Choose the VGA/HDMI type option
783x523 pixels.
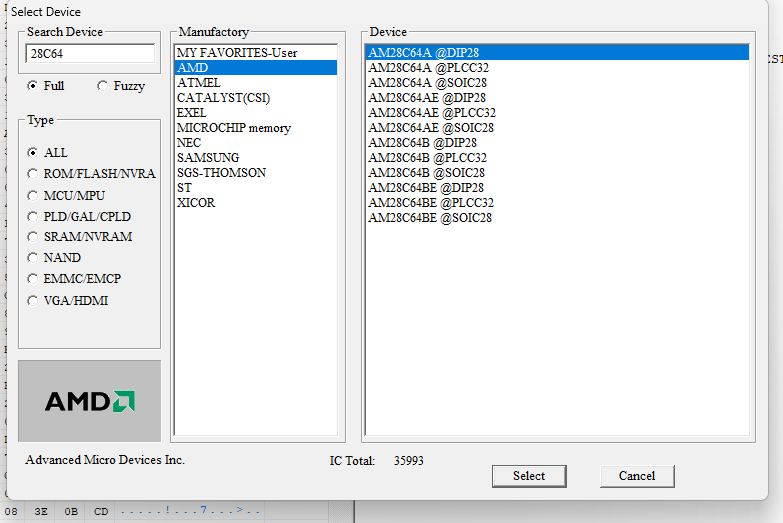(x=33, y=300)
